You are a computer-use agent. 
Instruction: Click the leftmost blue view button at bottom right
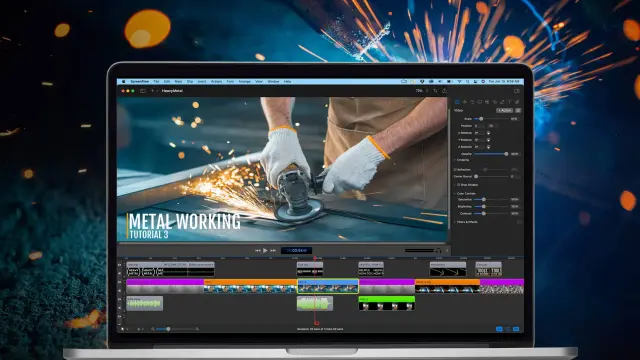pos(499,329)
